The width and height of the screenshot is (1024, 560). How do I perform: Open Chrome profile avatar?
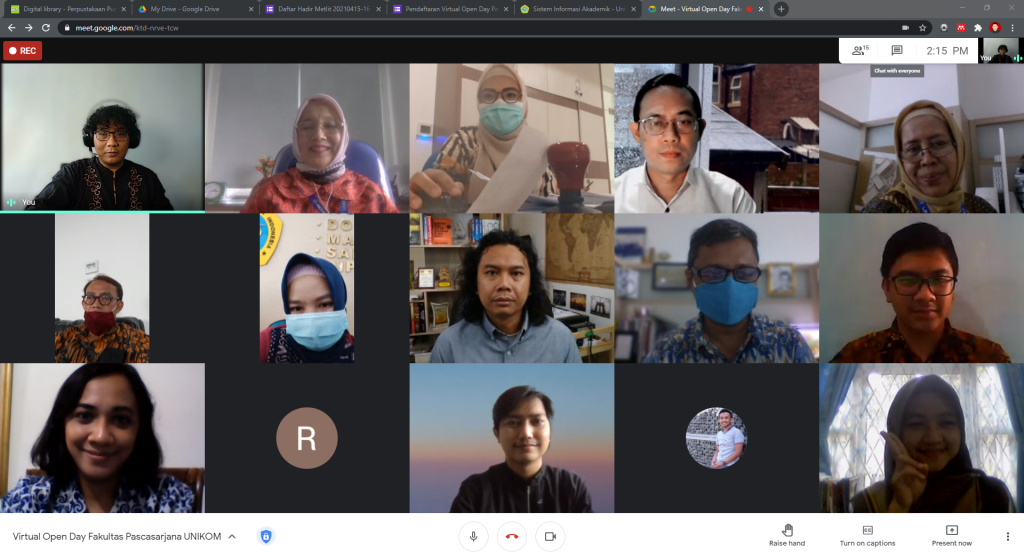pos(995,28)
